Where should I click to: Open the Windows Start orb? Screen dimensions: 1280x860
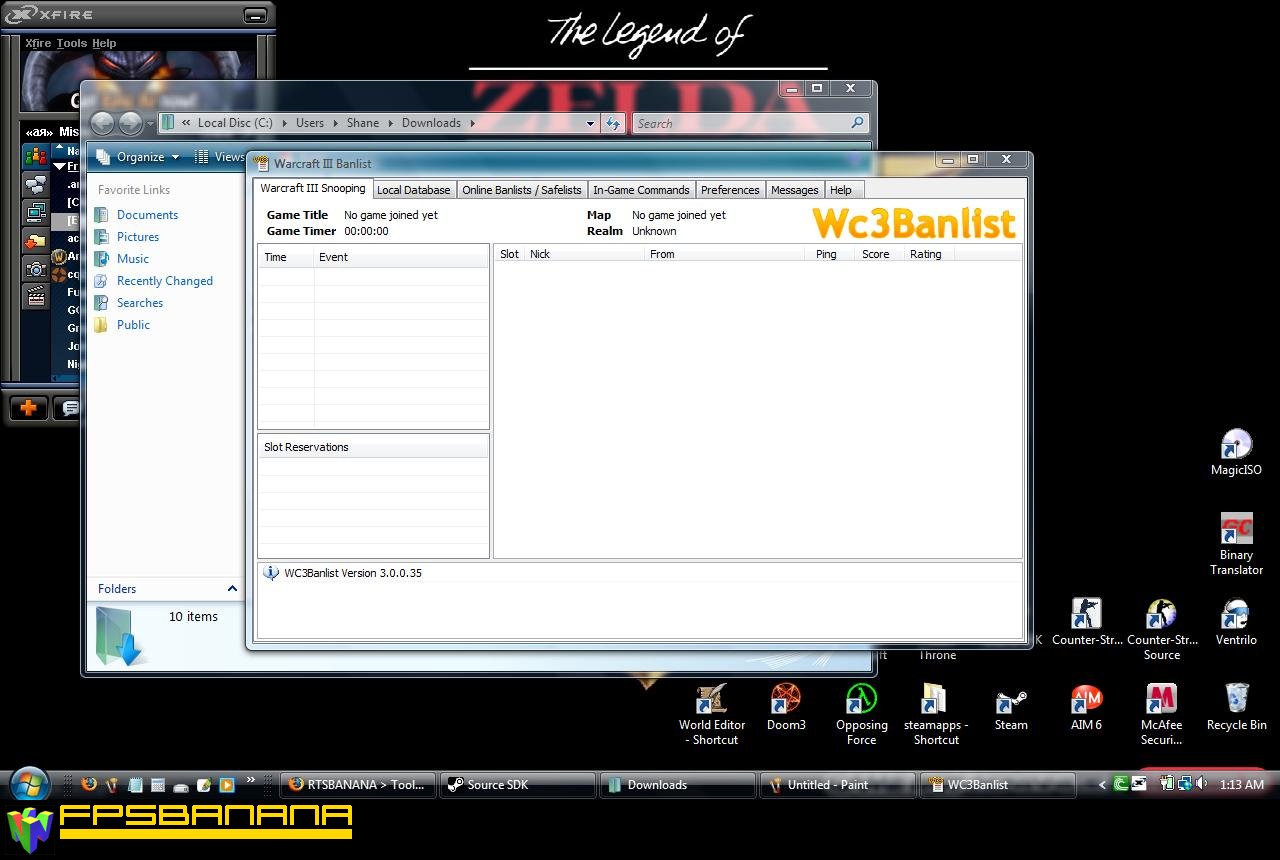[29, 785]
